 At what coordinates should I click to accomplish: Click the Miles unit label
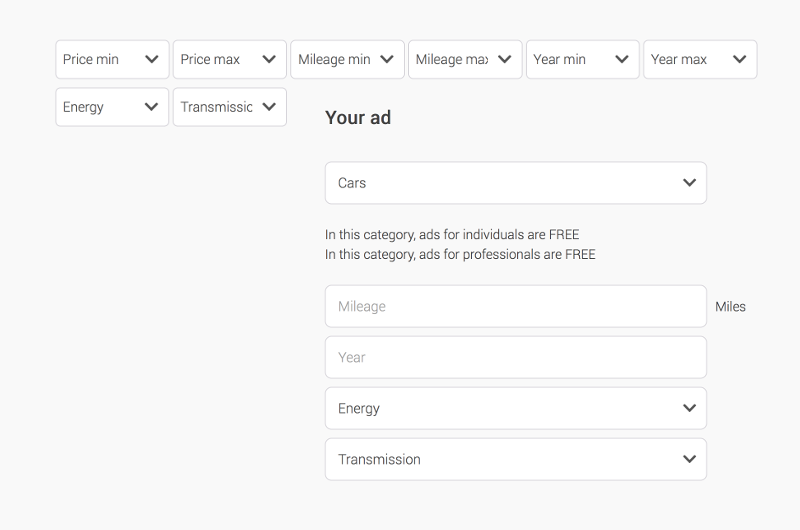click(730, 307)
